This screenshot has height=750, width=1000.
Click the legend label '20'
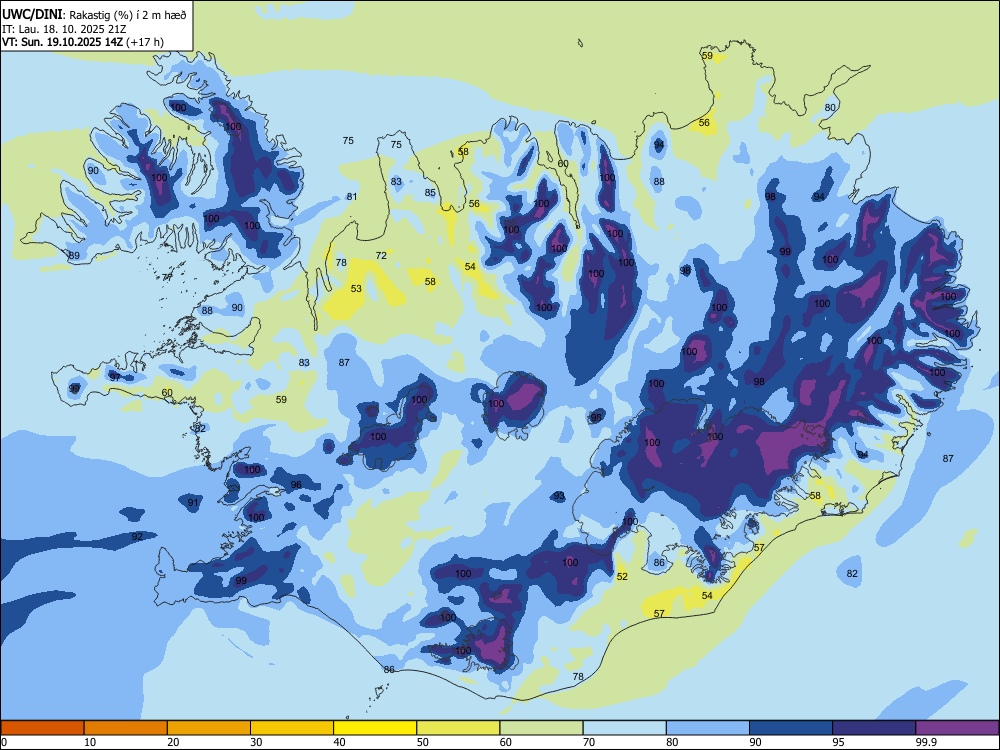(173, 742)
